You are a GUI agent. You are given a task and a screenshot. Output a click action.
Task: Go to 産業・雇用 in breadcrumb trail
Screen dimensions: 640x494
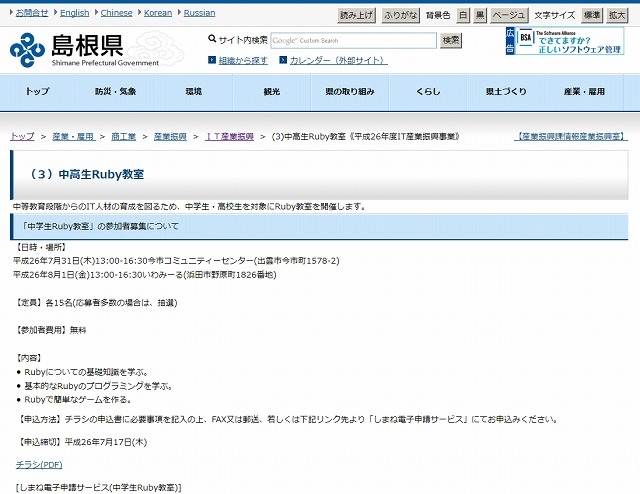click(74, 136)
